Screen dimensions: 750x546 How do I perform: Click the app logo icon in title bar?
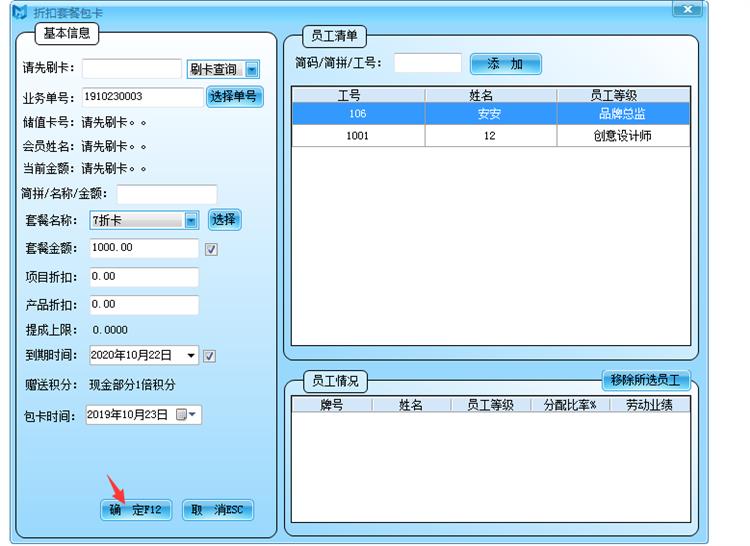click(21, 11)
